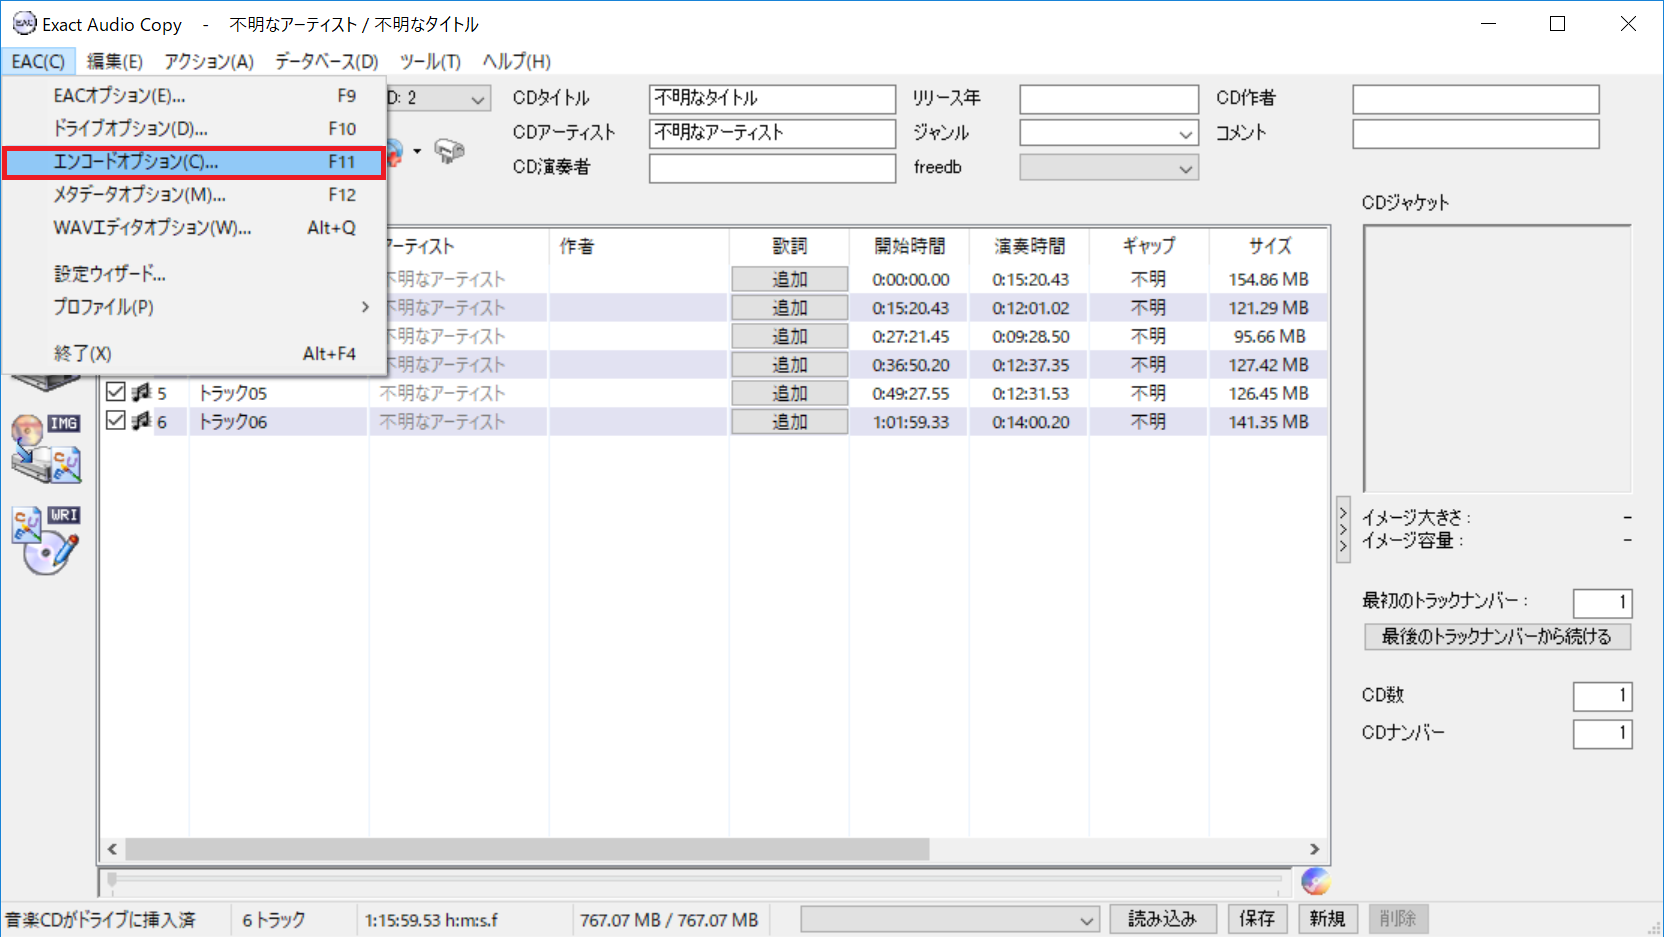The image size is (1664, 937).
Task: Select EACオプション(E)... menu entry
Action: [195, 96]
